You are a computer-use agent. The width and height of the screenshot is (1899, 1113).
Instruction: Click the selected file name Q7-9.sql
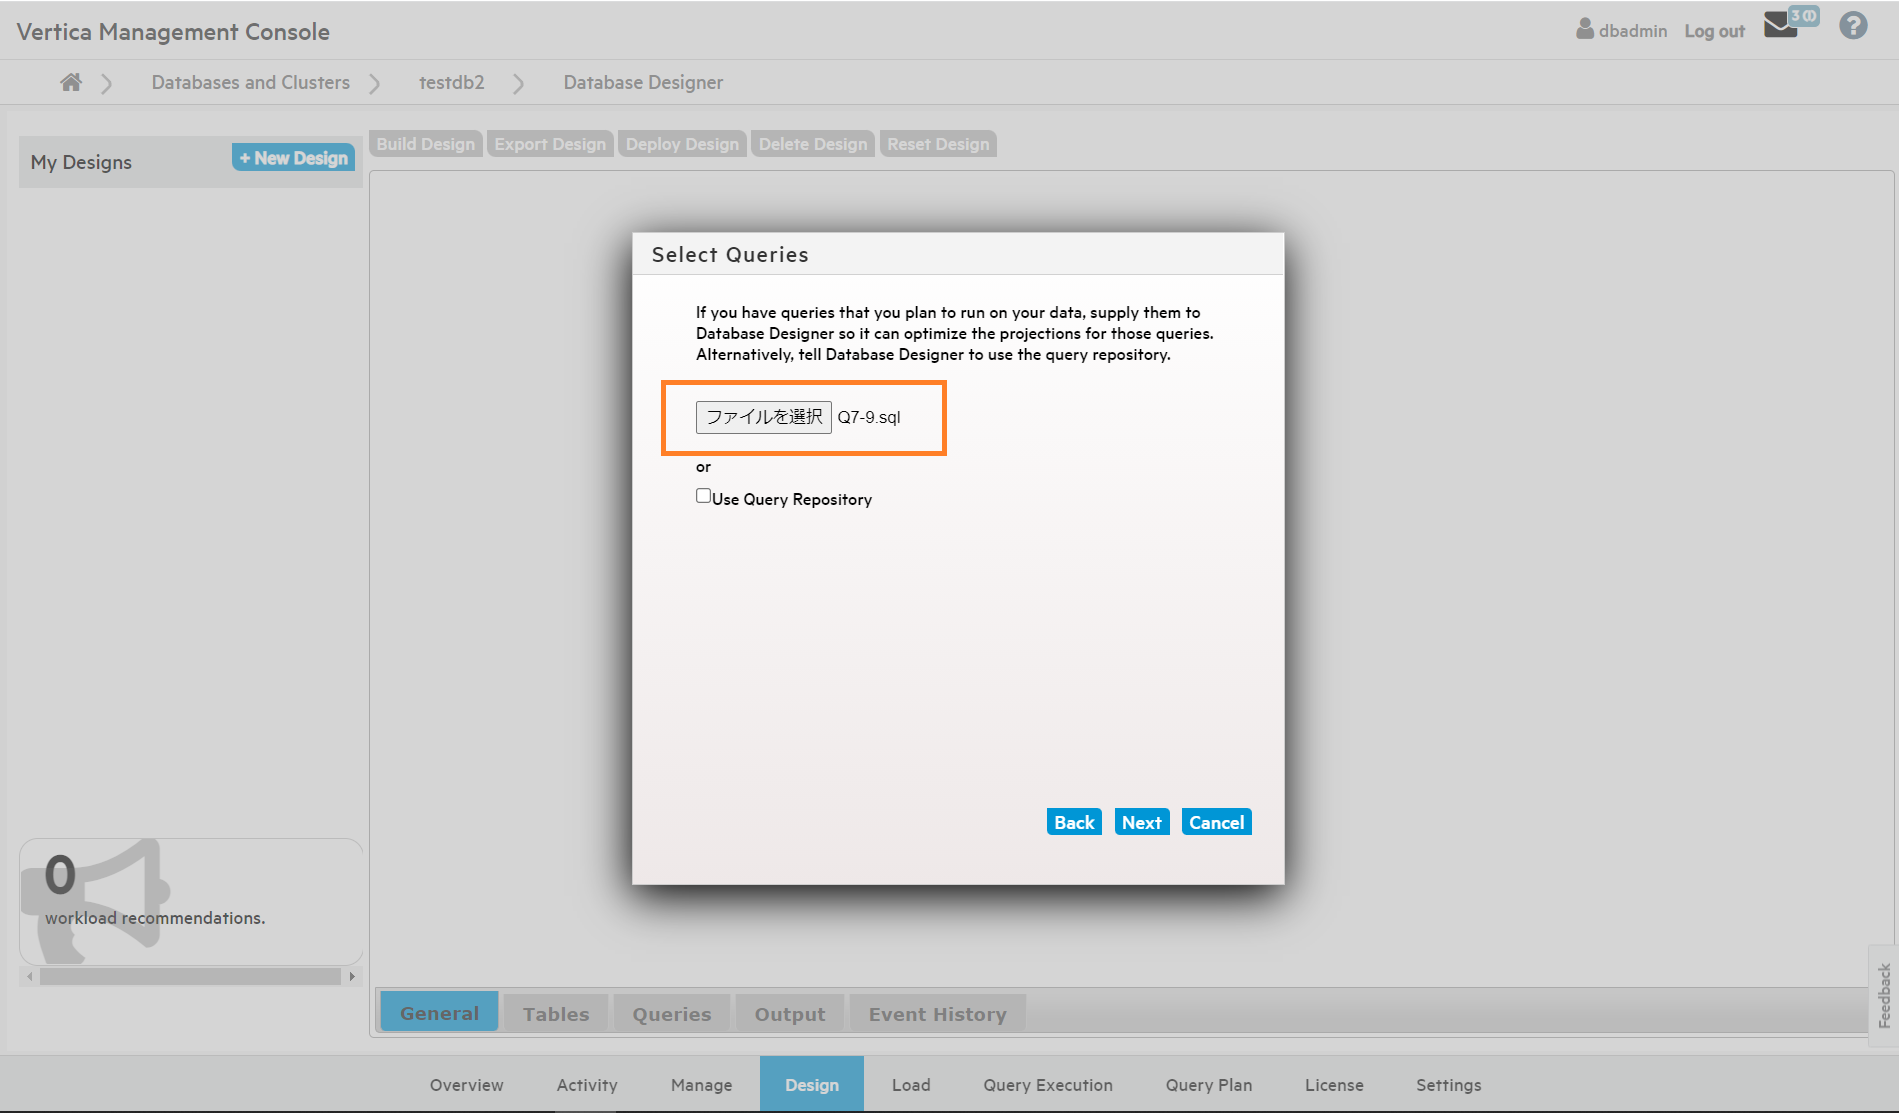(869, 417)
